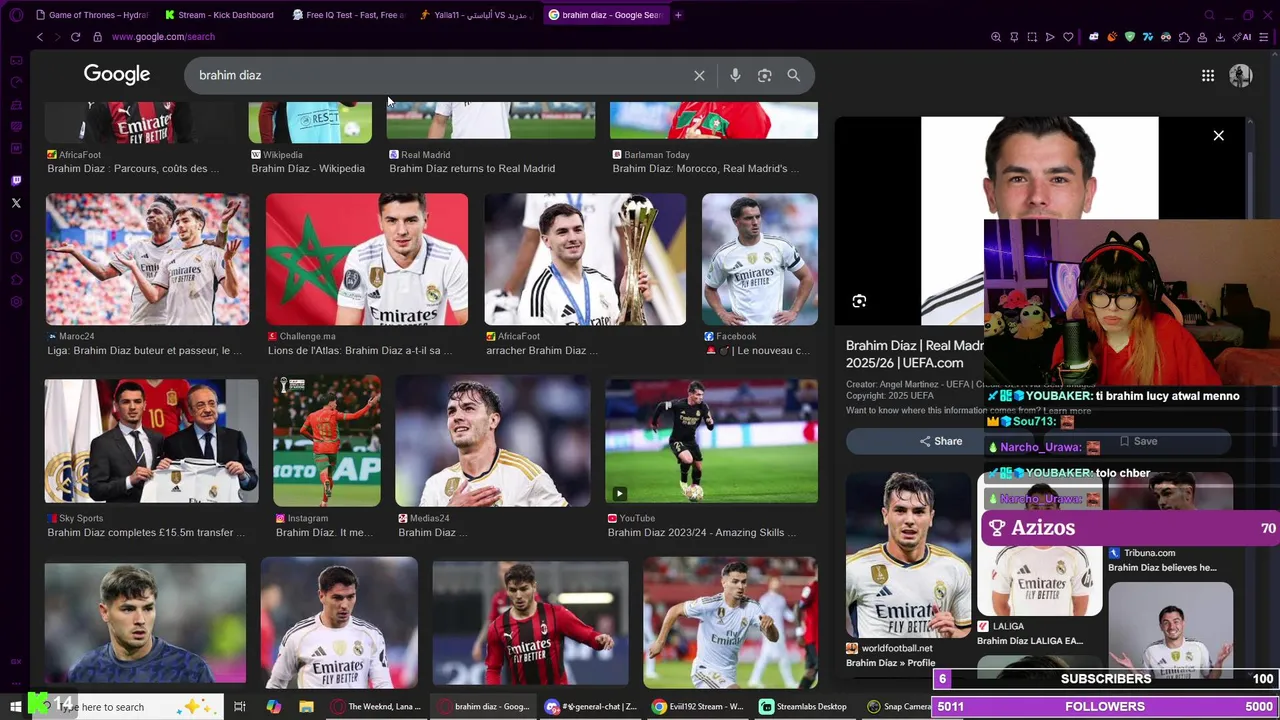Image resolution: width=1280 pixels, height=720 pixels.
Task: Open the Barlaman Today result link
Action: tap(705, 169)
